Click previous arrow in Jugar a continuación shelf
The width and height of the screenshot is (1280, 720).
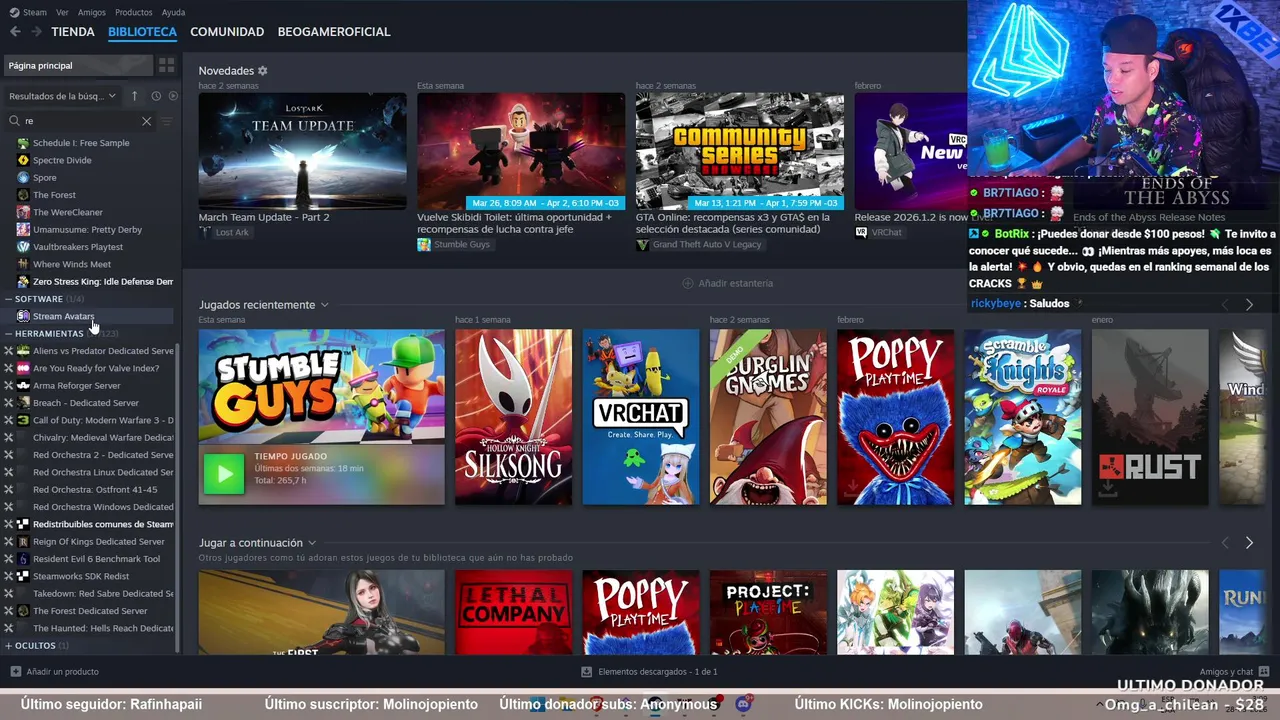pyautogui.click(x=1225, y=543)
